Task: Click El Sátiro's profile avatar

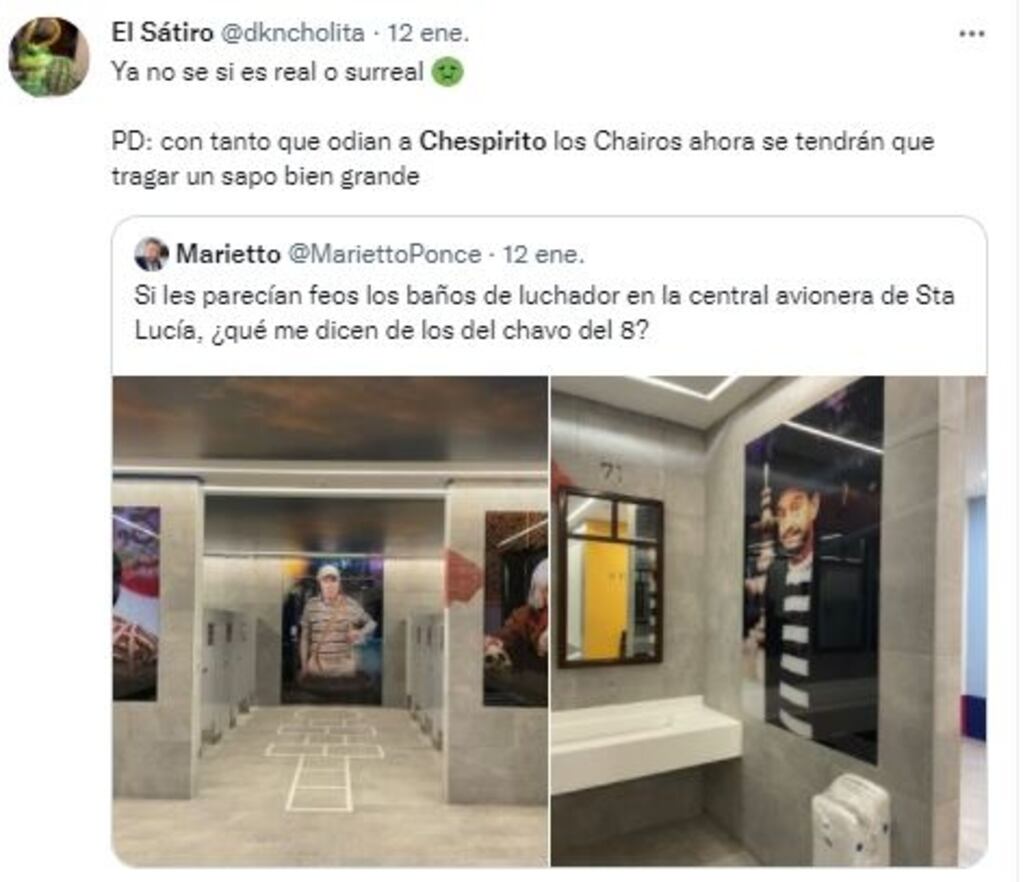Action: (x=49, y=57)
